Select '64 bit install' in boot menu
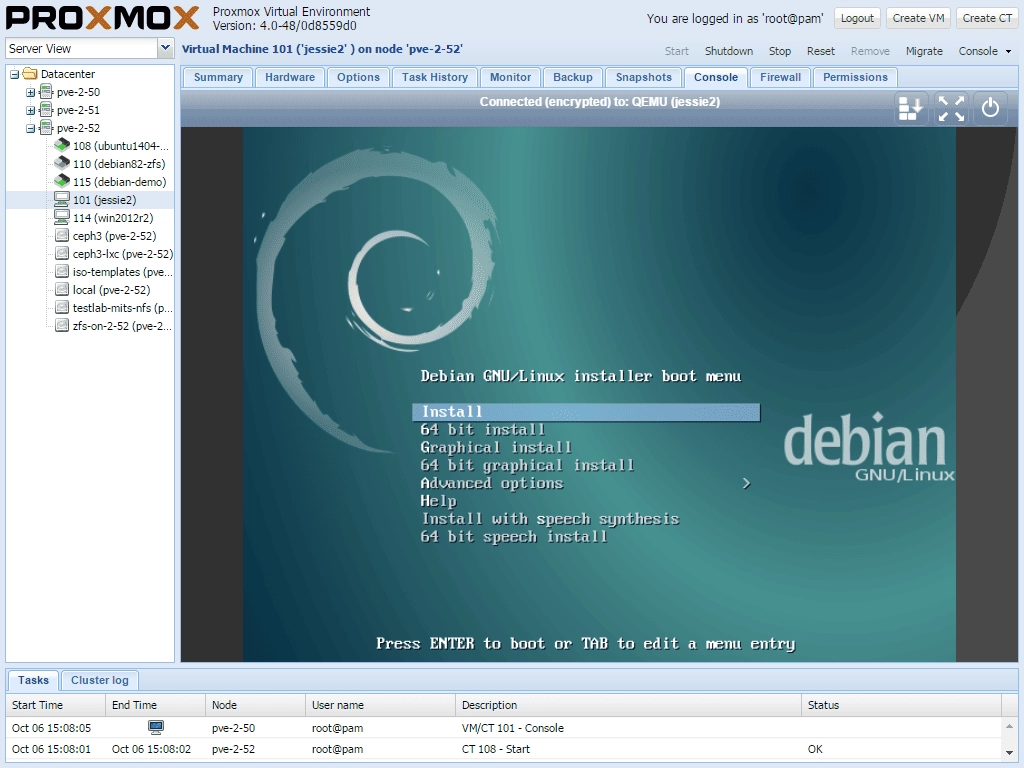Image resolution: width=1024 pixels, height=768 pixels. 483,430
